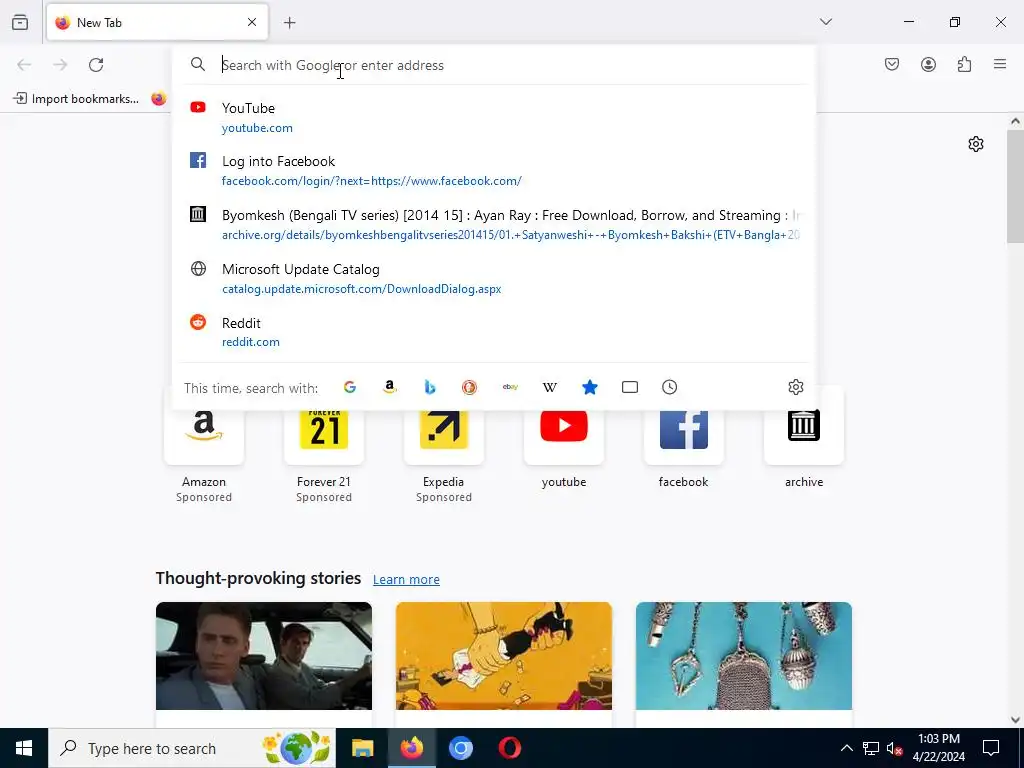Click Import bookmarks in bookmarks toolbar

(76, 99)
